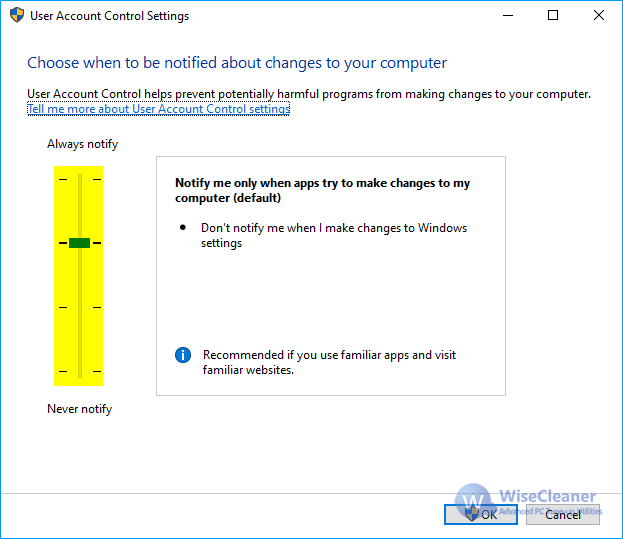Viewport: 623px width, 539px height.
Task: Click the 'Never notify' label
Action: click(x=79, y=409)
